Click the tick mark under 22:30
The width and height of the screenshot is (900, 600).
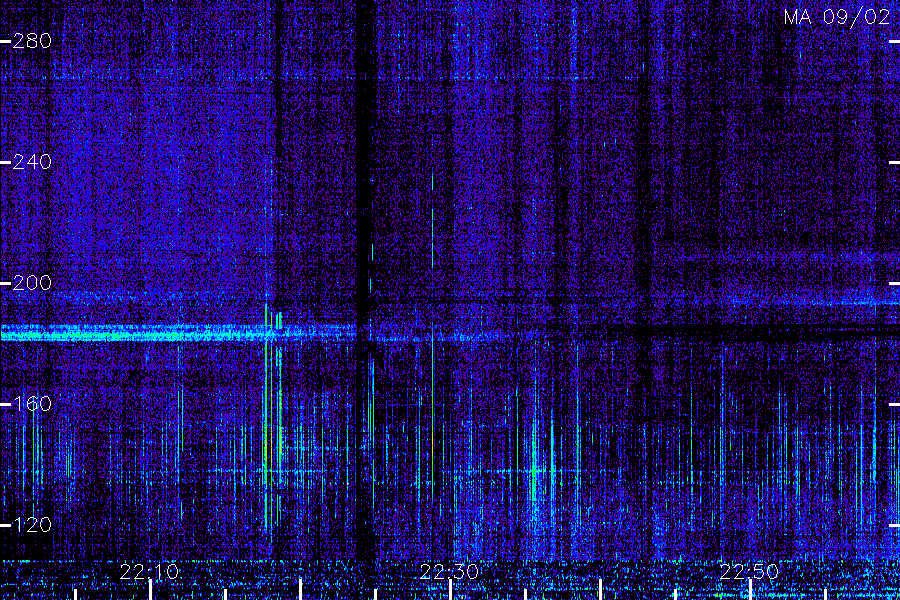(451, 590)
